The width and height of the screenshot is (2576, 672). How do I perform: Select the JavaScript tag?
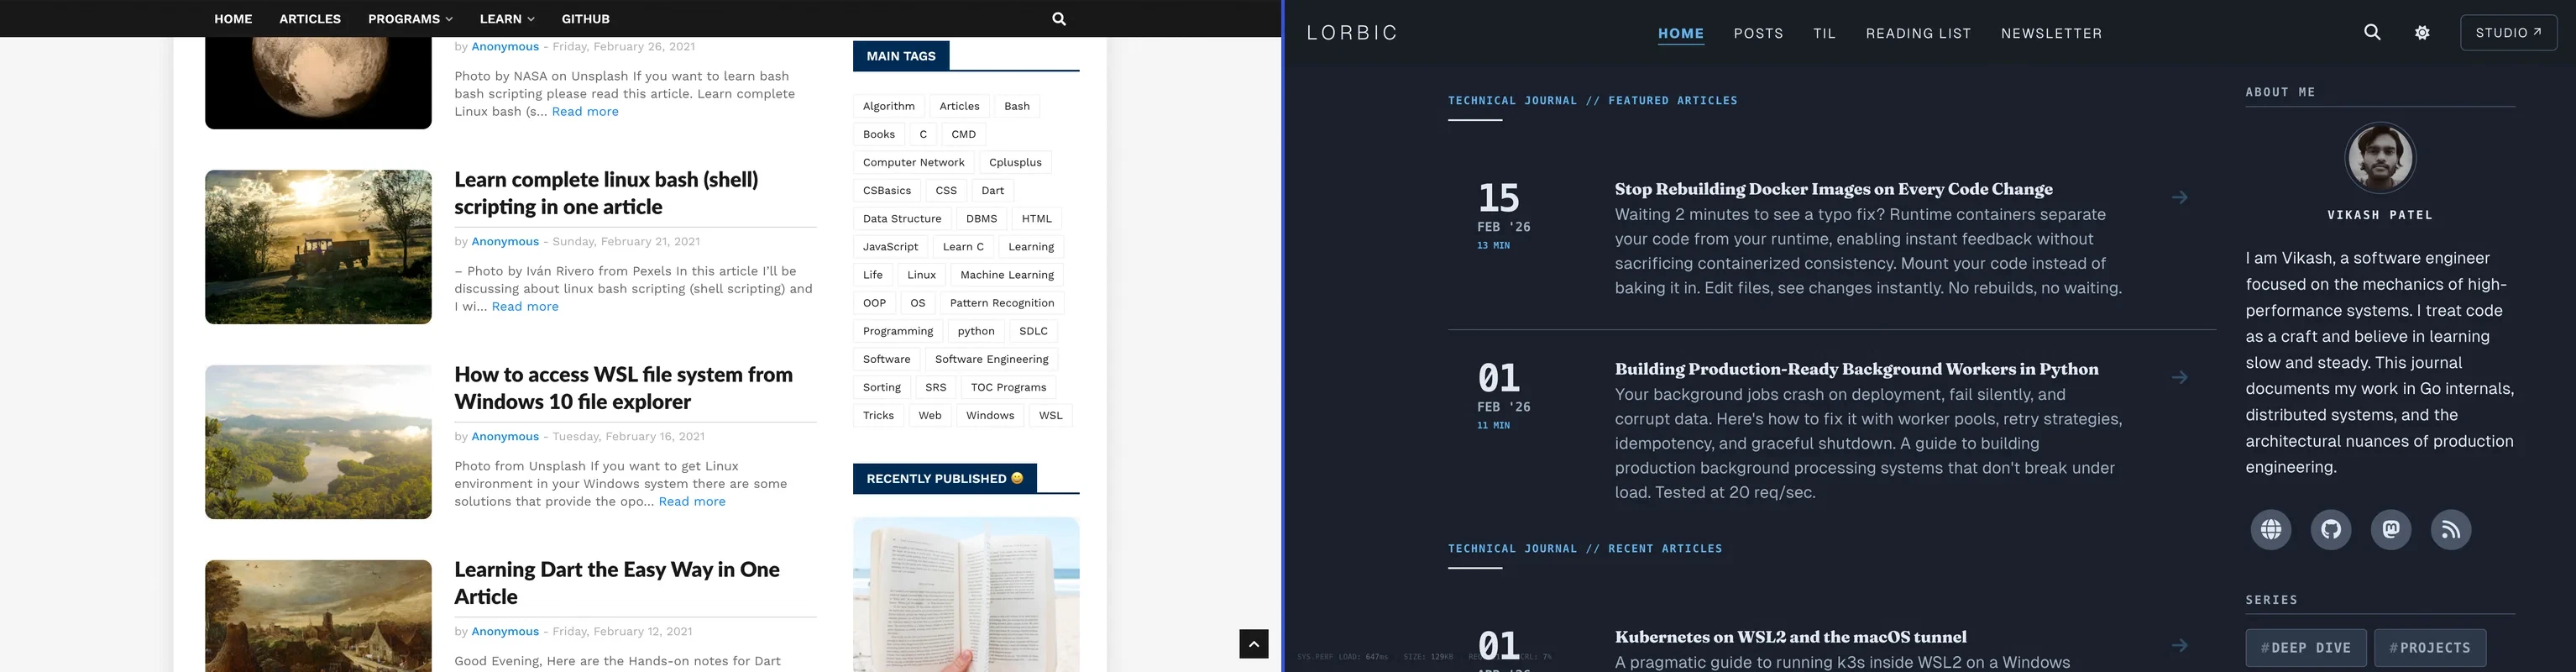click(890, 246)
